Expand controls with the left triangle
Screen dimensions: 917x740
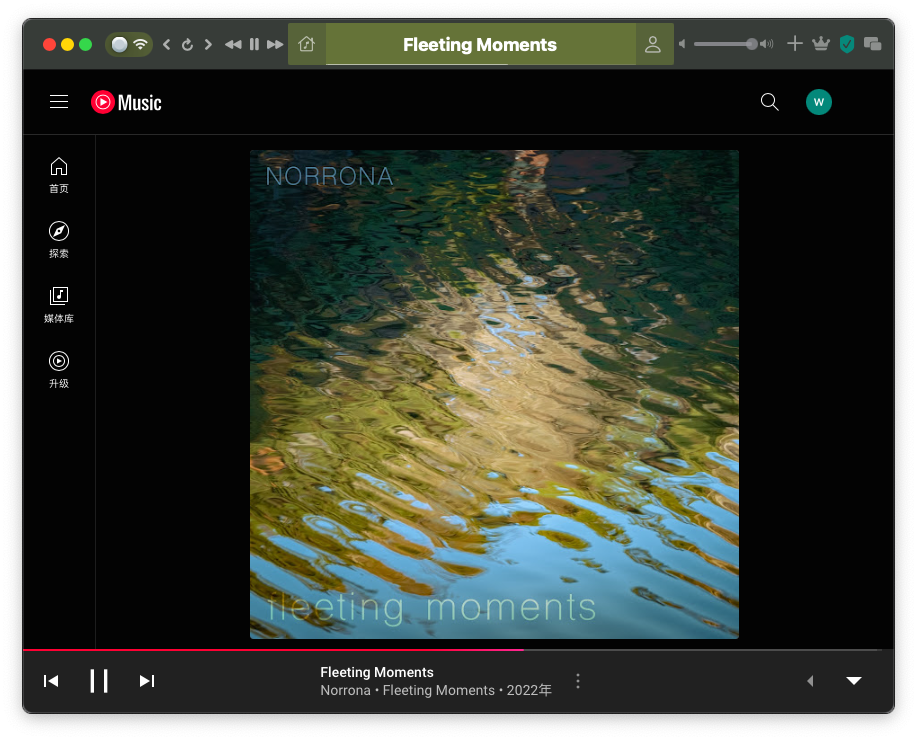(x=810, y=681)
